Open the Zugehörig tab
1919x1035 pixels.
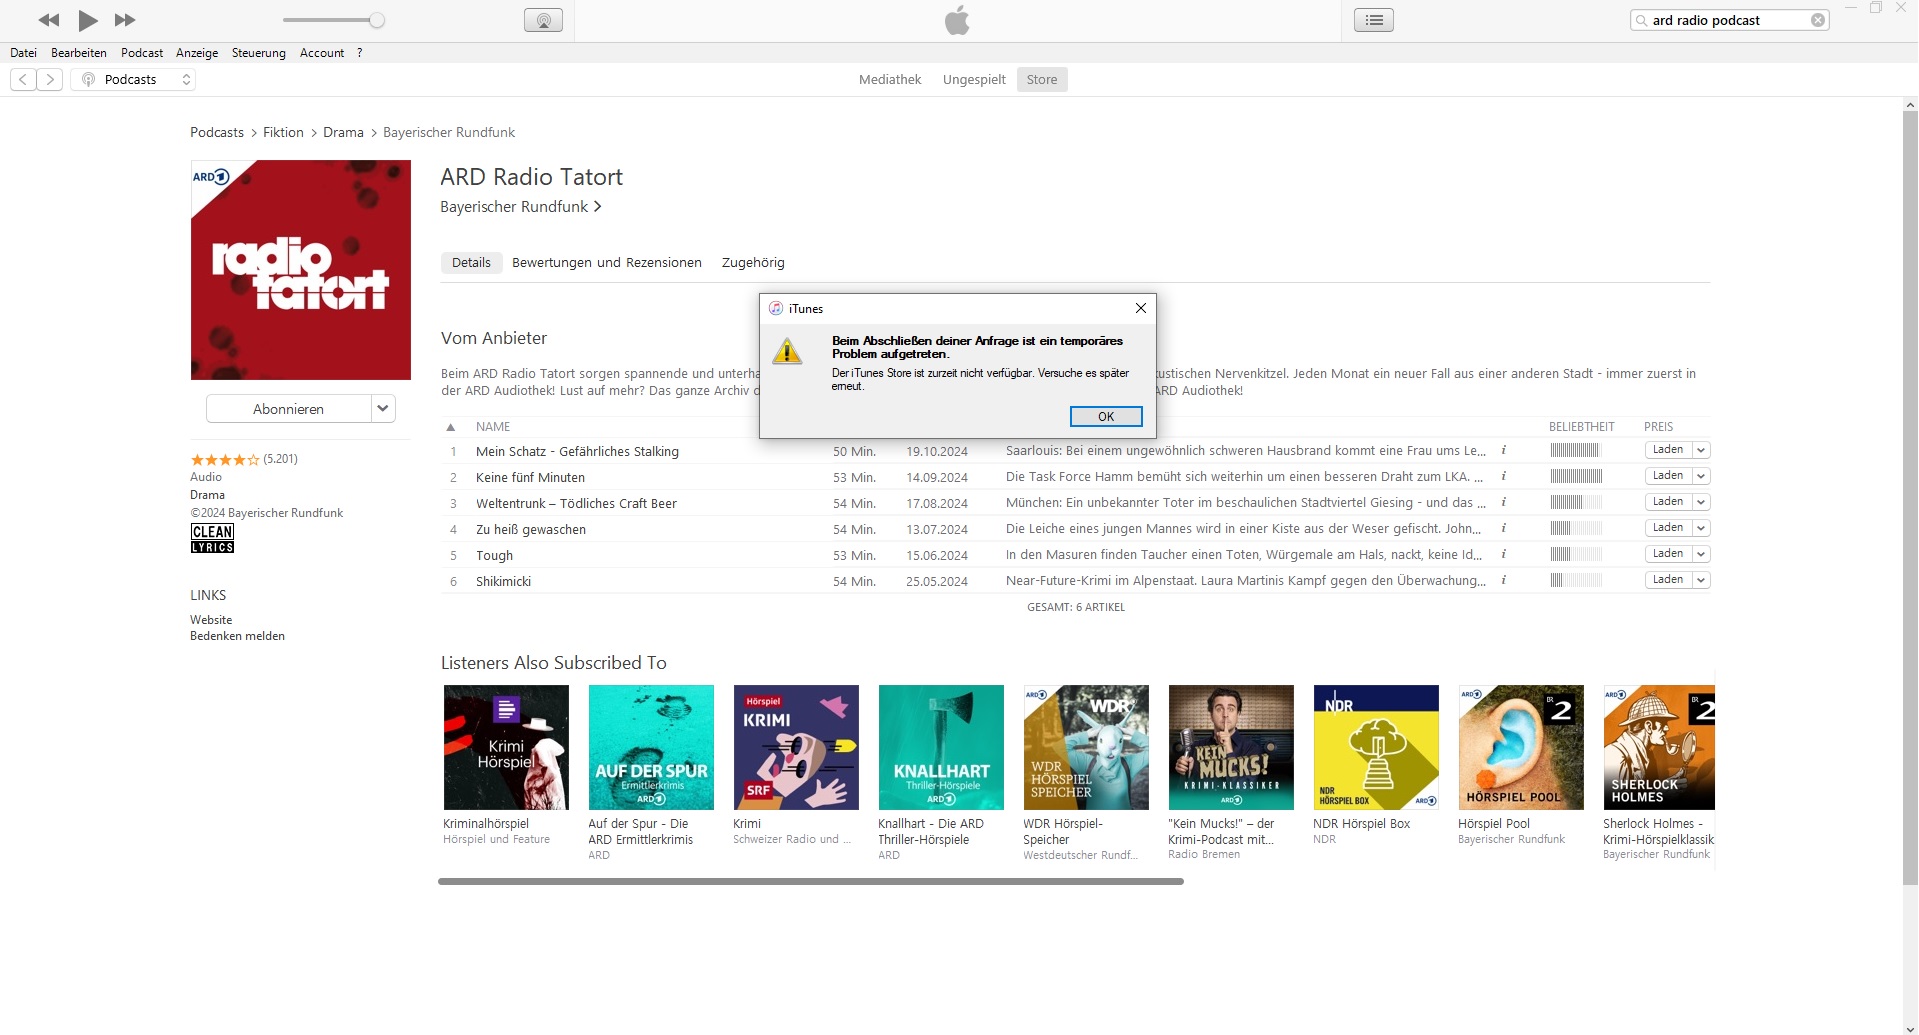pyautogui.click(x=753, y=263)
